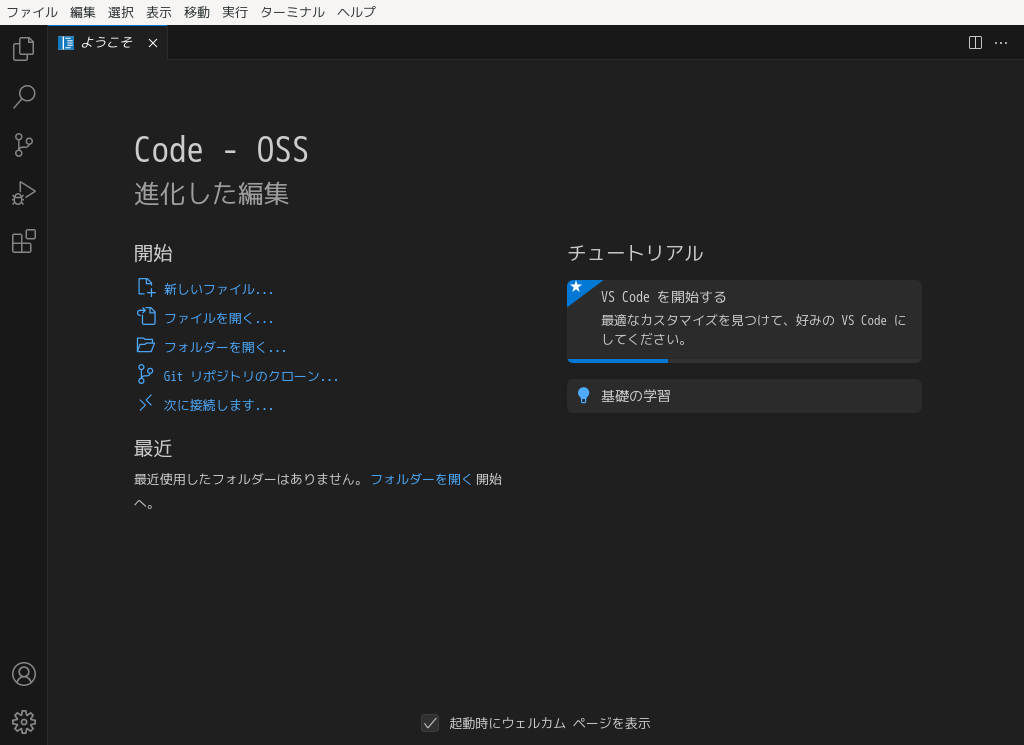Open the Search view icon

[x=24, y=97]
